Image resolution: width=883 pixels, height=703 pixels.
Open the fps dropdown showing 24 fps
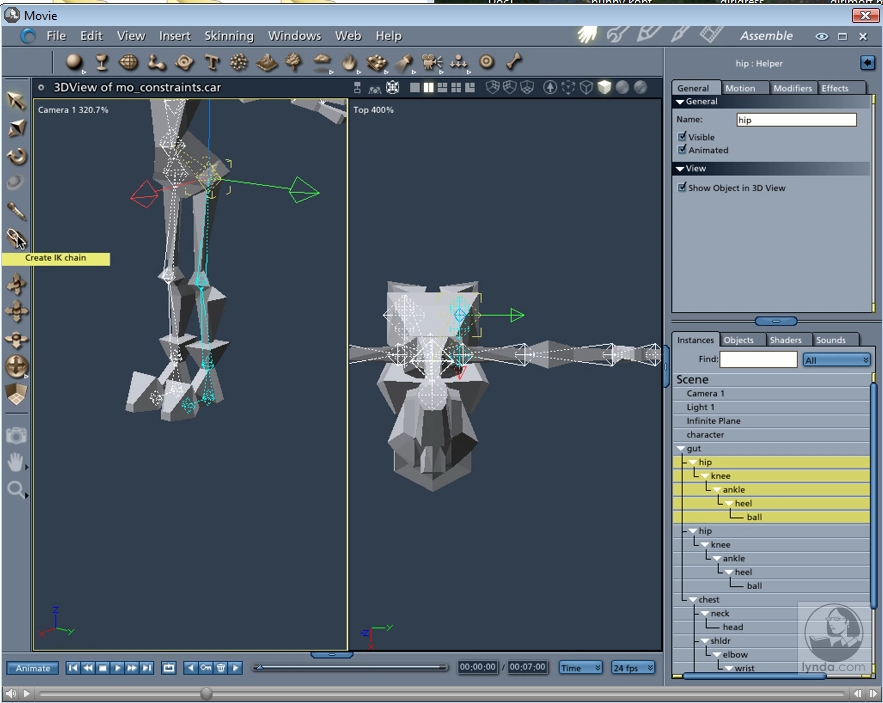point(633,668)
